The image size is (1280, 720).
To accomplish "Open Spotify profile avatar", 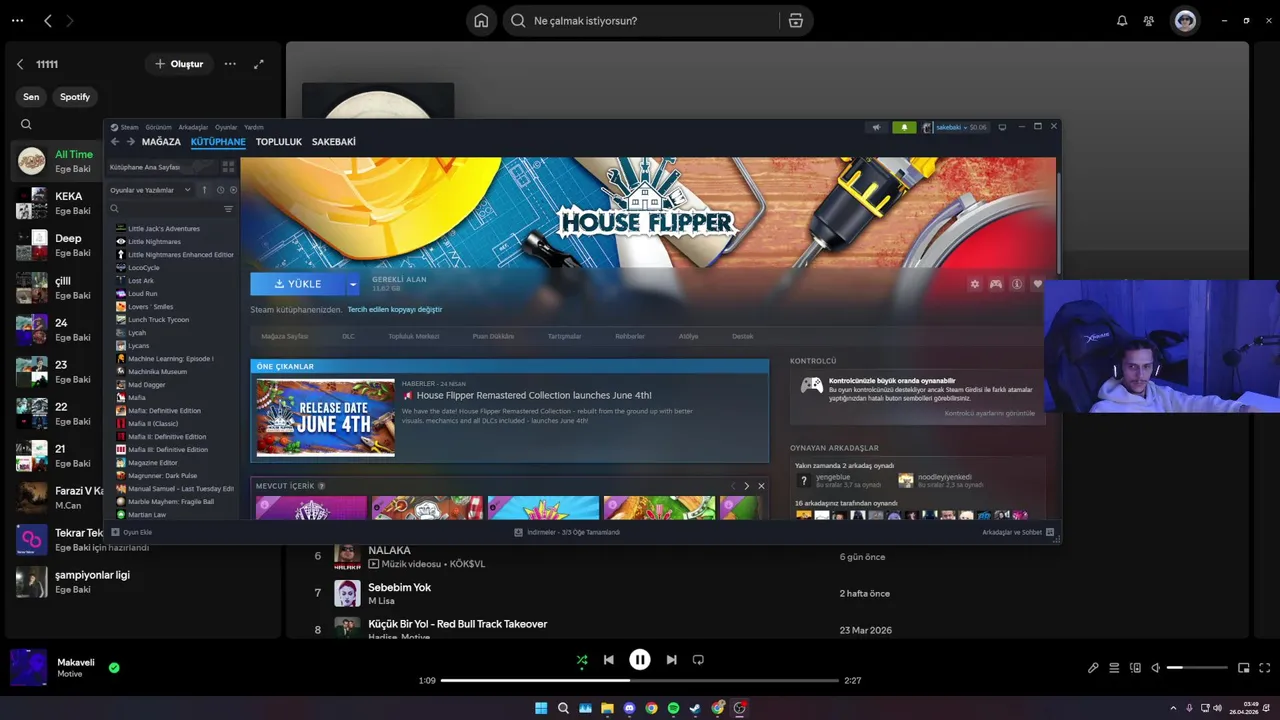I will [x=1185, y=21].
